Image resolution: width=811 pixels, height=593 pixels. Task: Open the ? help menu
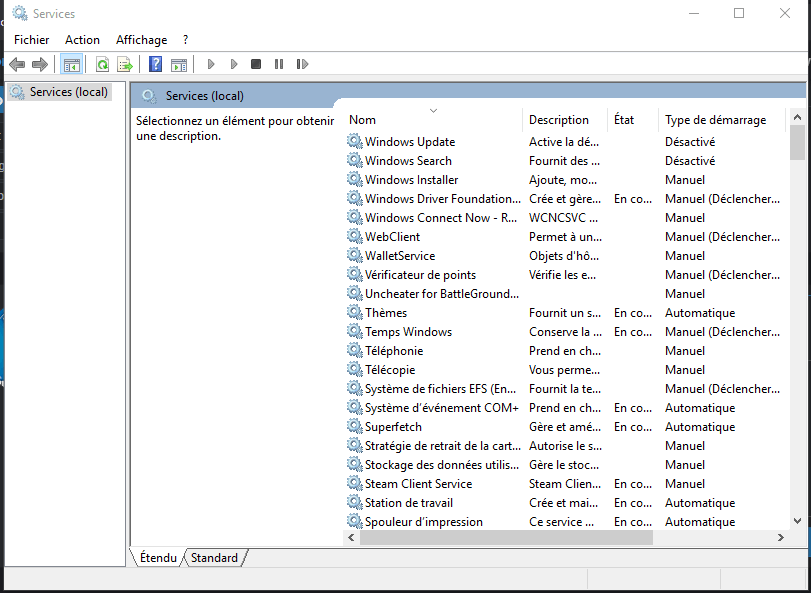pos(186,40)
